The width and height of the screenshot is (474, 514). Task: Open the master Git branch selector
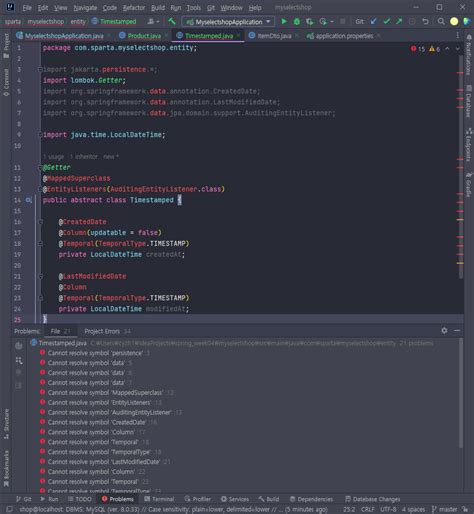point(445,509)
